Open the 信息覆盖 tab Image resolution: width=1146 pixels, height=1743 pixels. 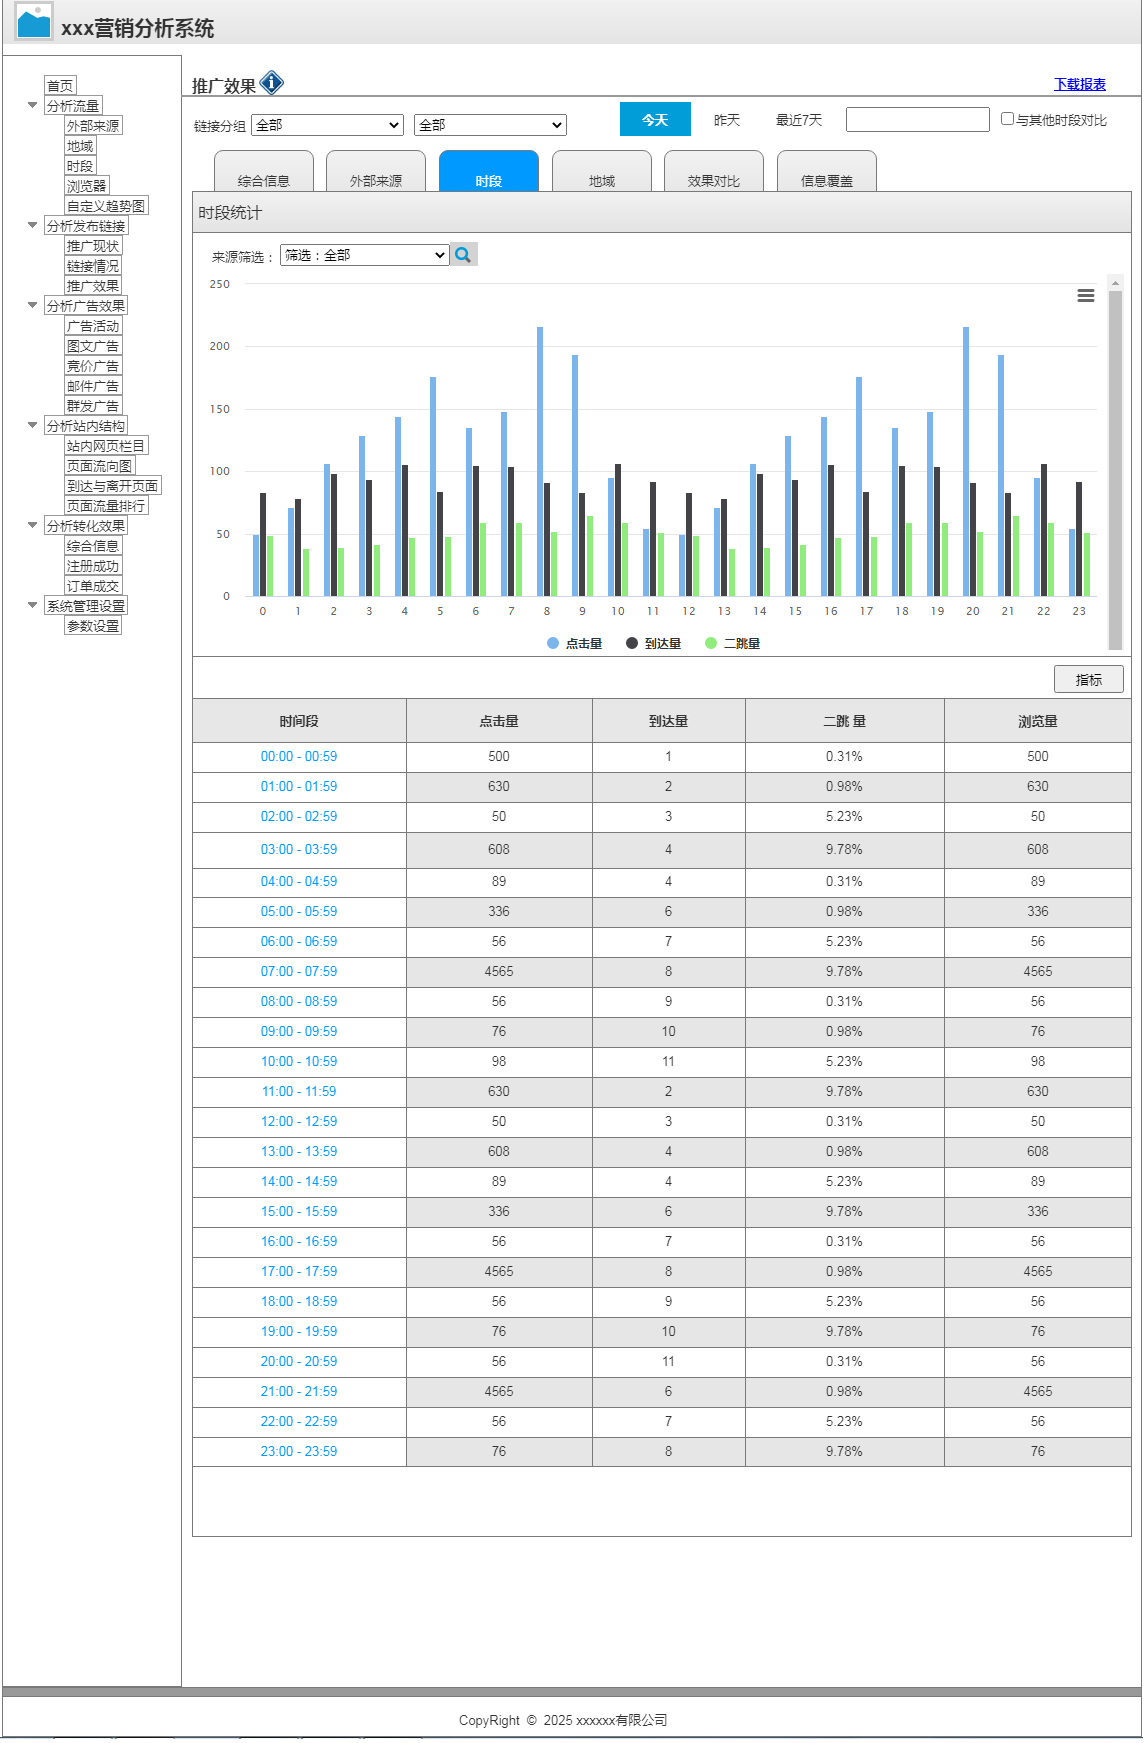[827, 171]
